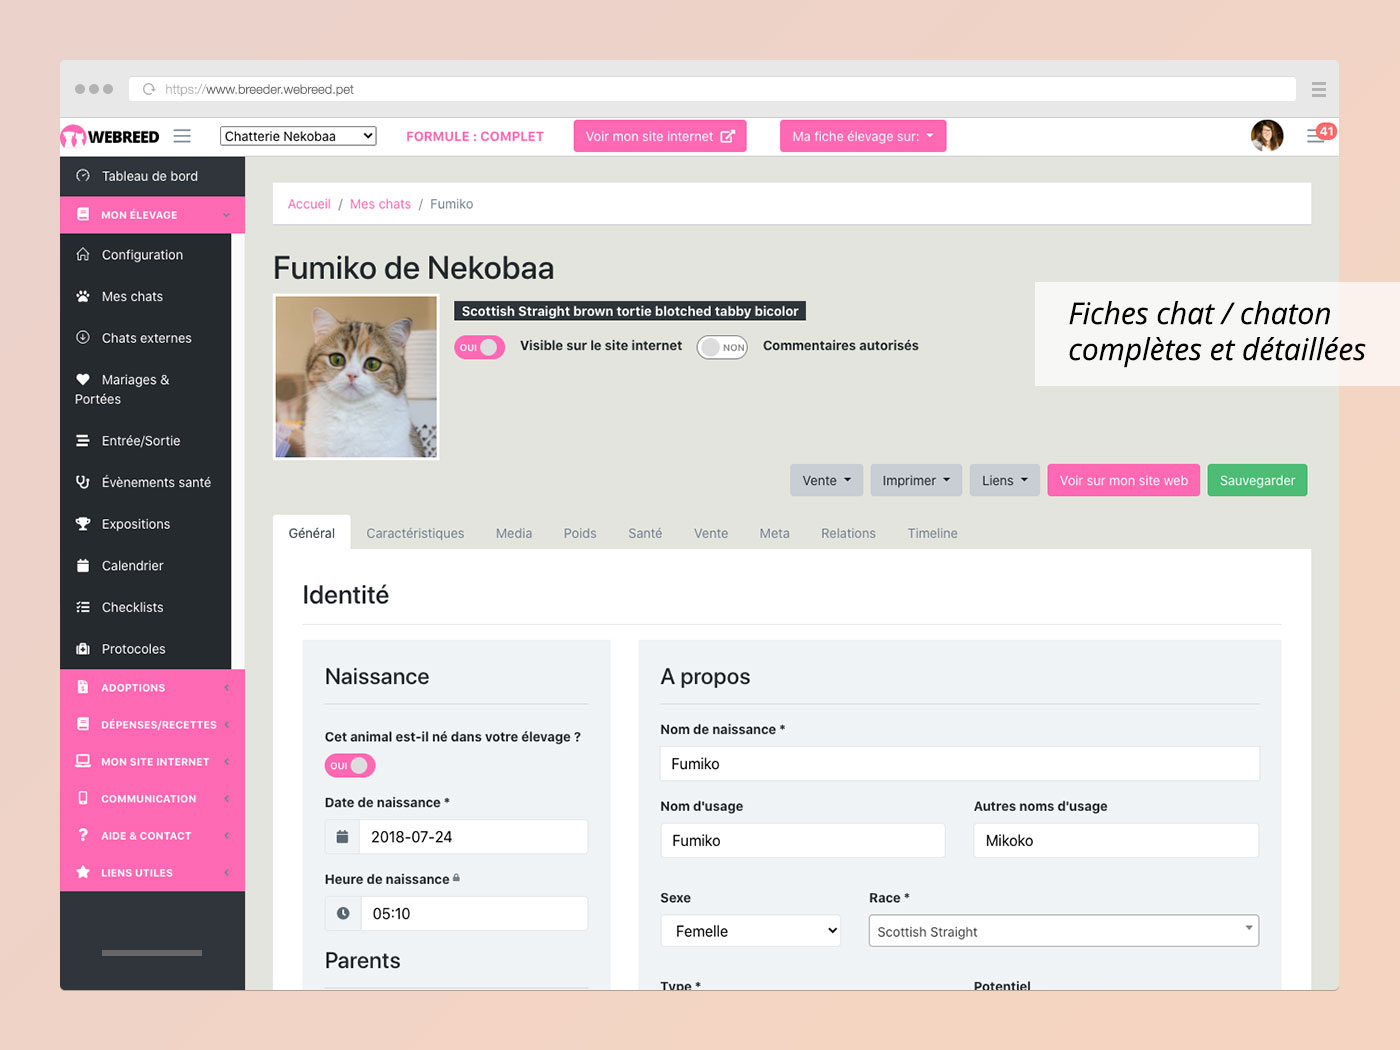The image size is (1400, 1050).
Task: Click the clock icon beside heure de naissance
Action: (342, 914)
